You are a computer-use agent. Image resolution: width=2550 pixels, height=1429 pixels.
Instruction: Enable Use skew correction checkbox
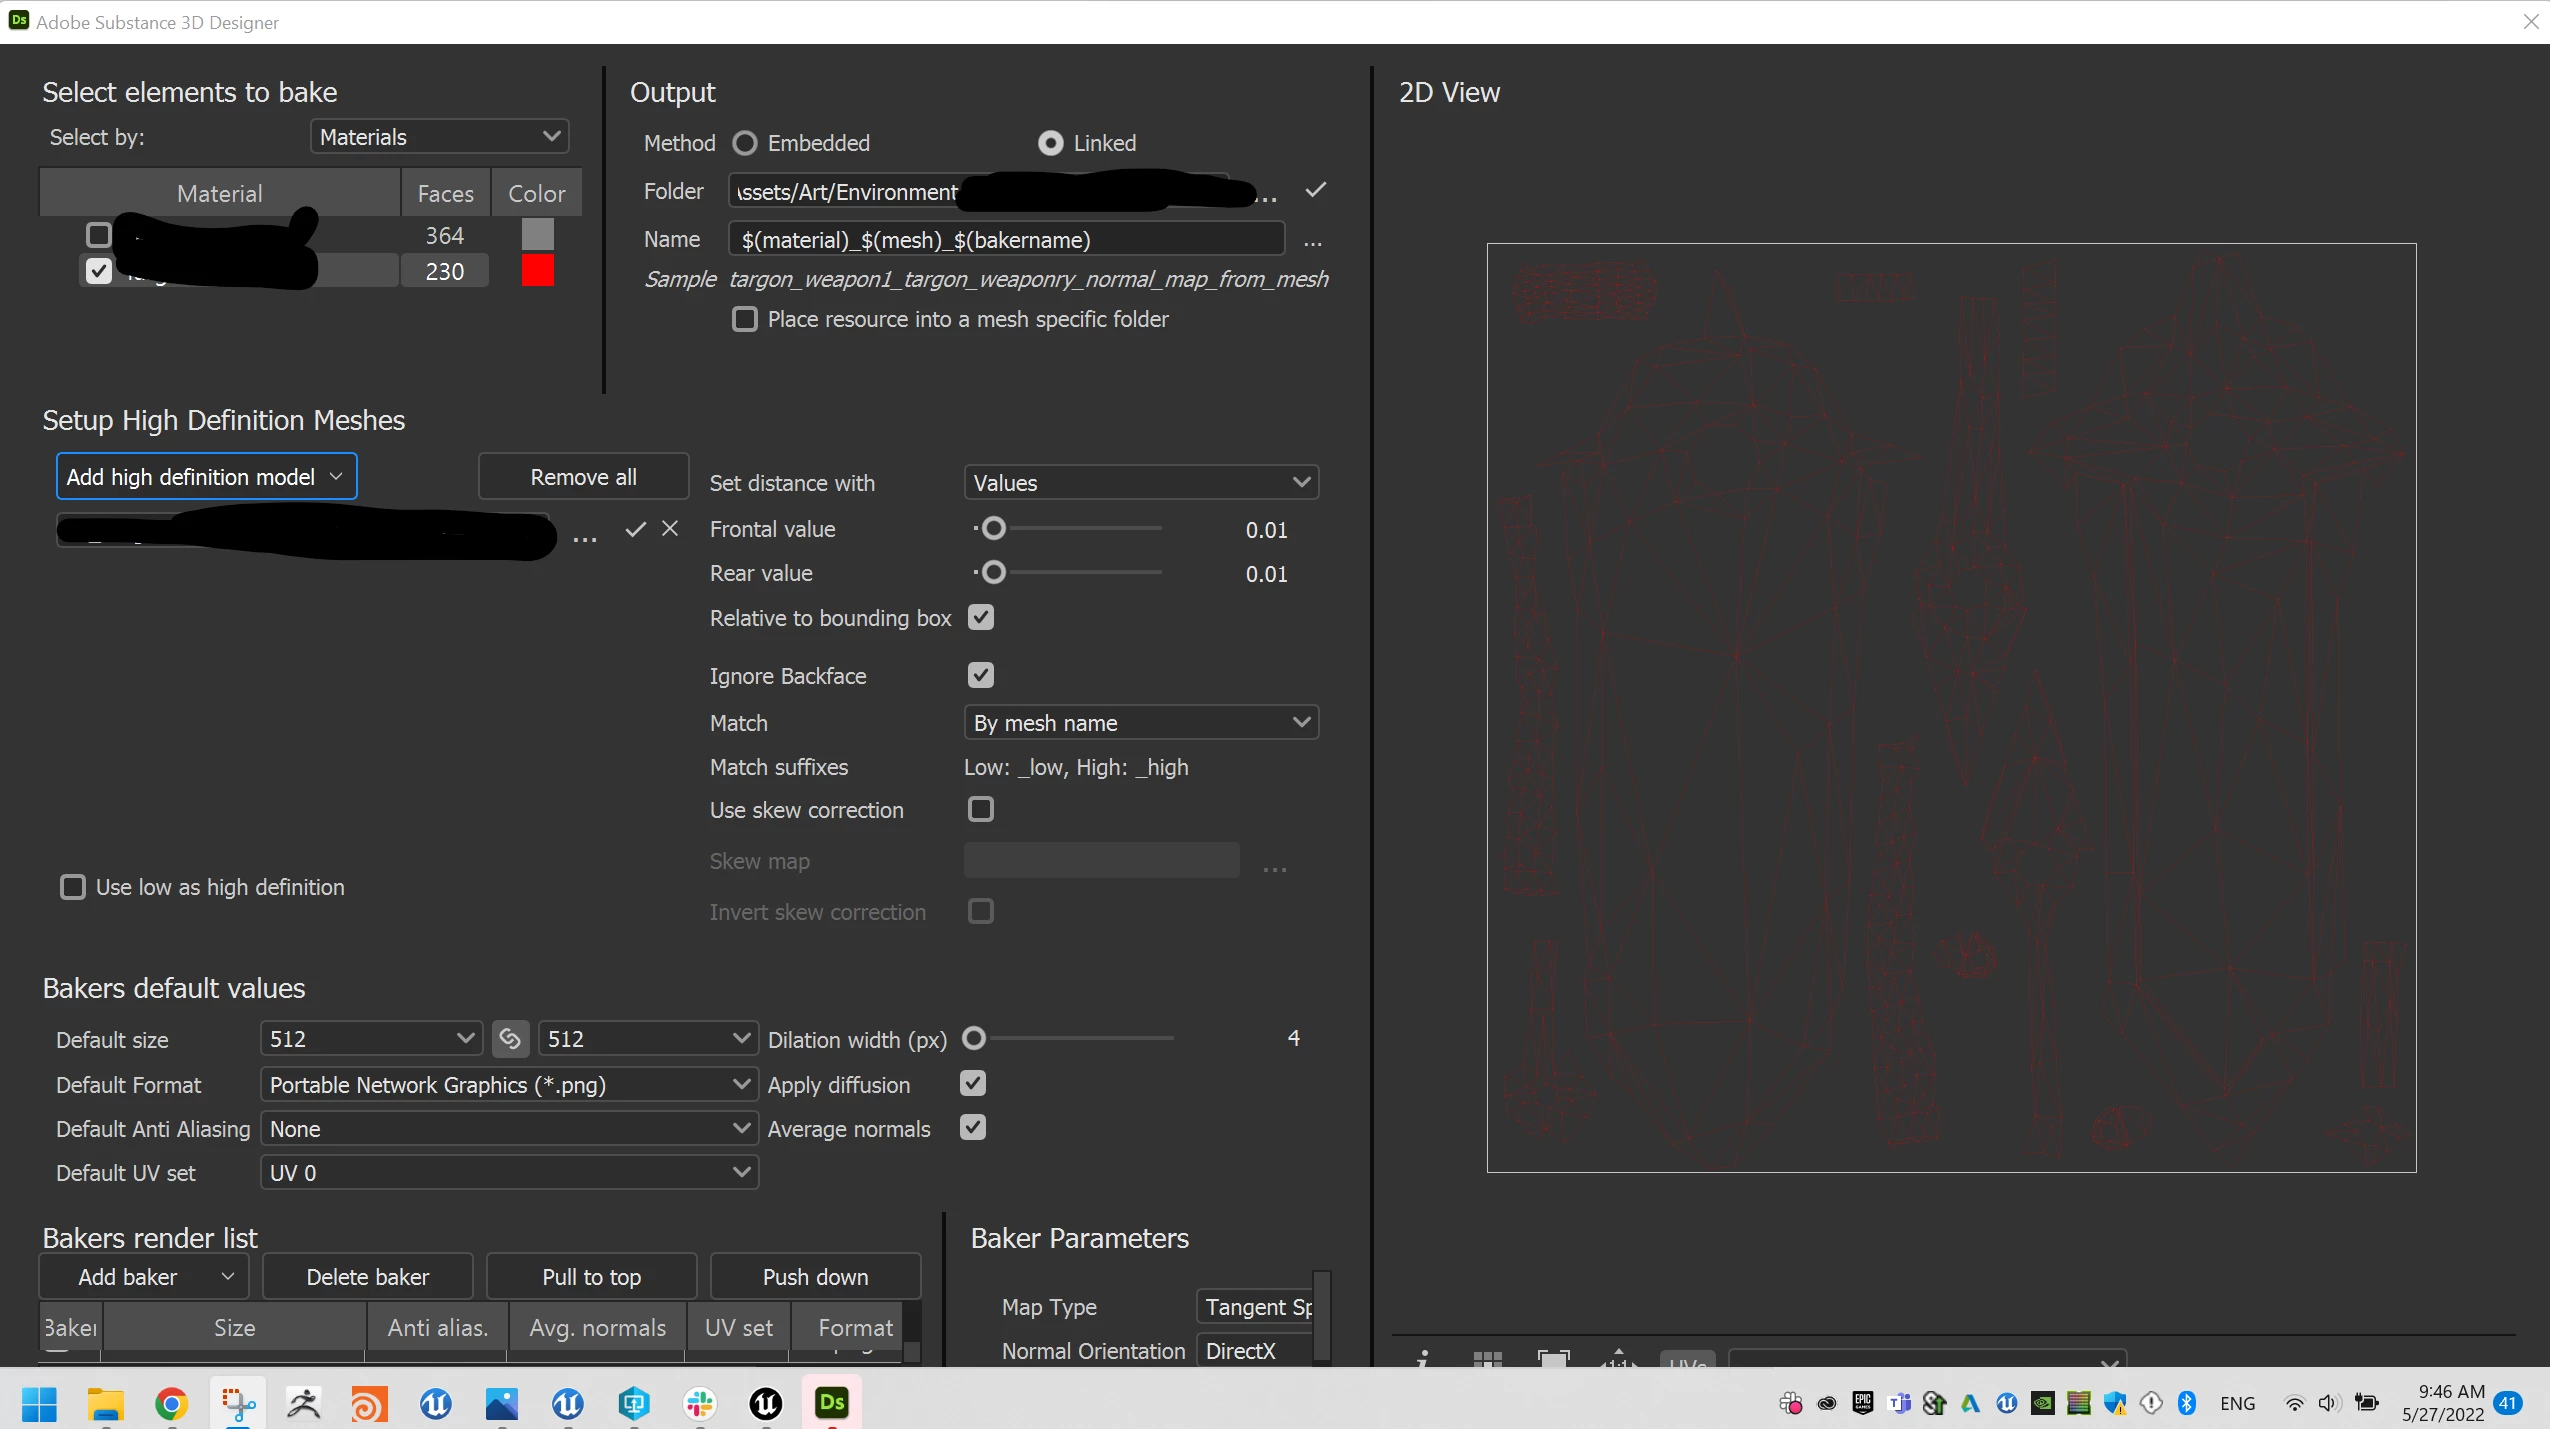[x=980, y=809]
